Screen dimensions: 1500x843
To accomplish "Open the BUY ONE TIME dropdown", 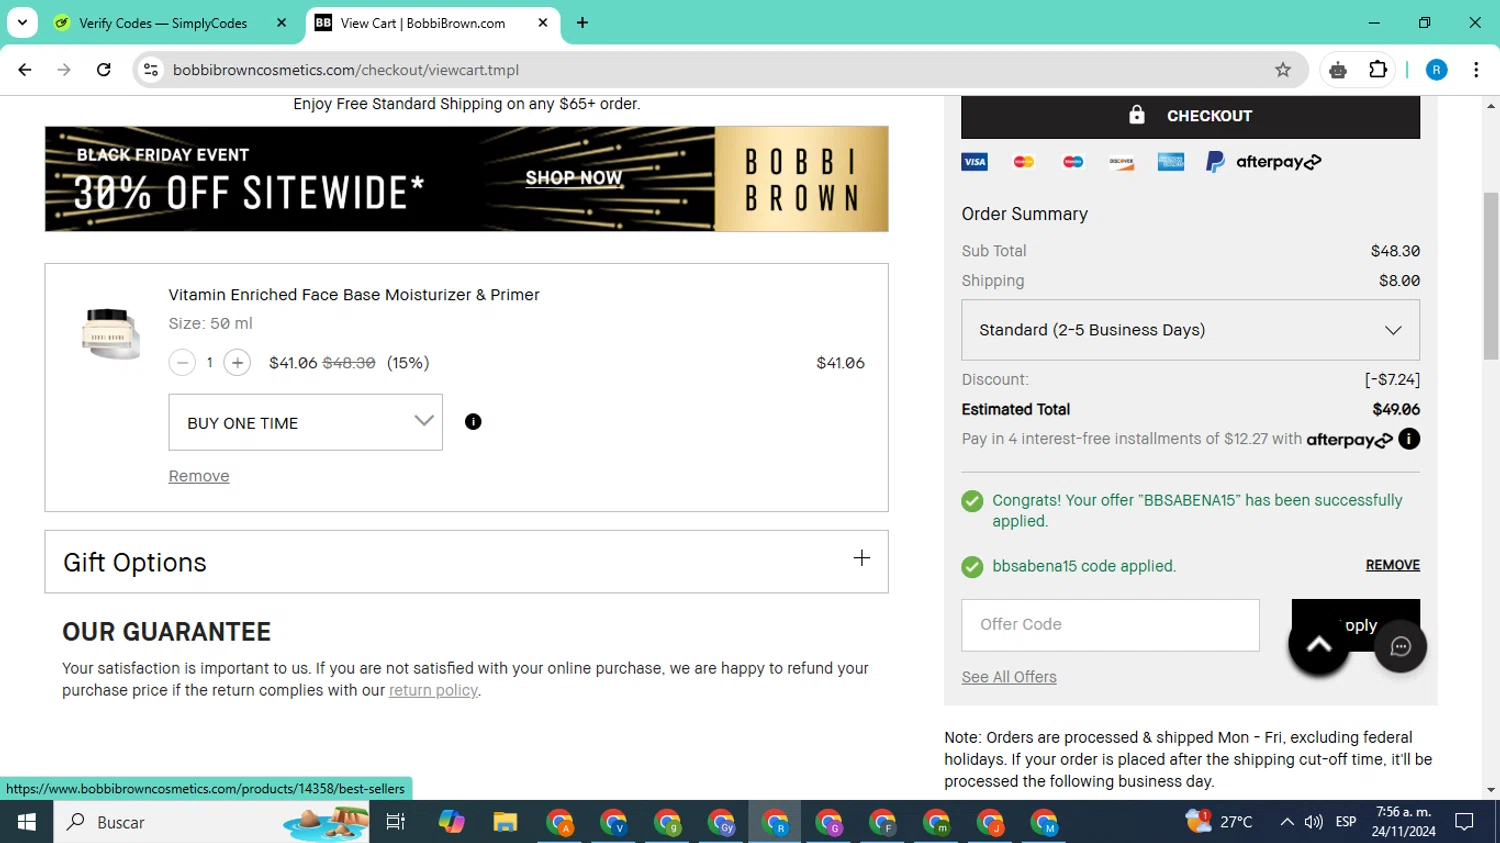I will (305, 422).
